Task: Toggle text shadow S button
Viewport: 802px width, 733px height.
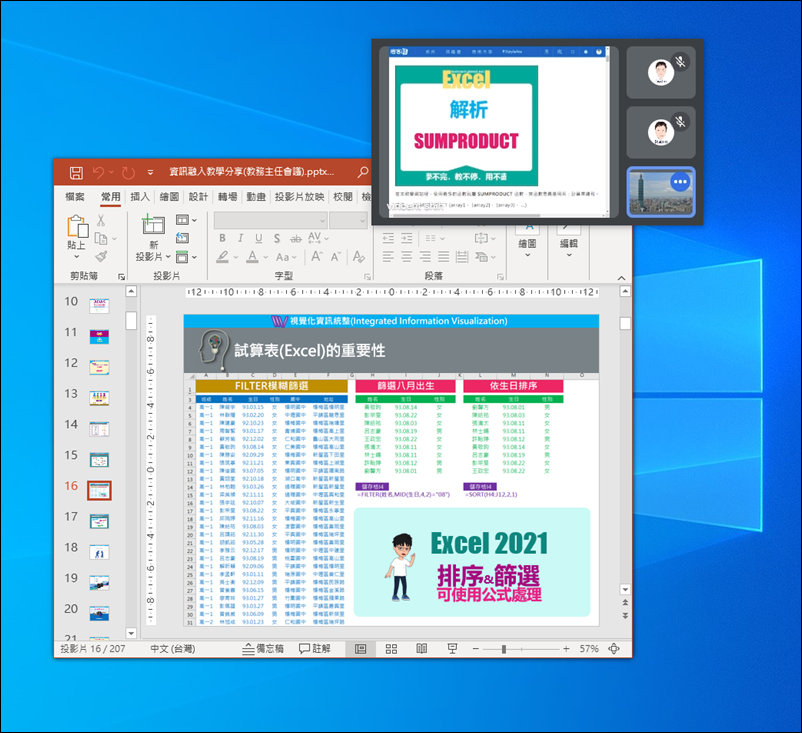Action: pos(277,238)
